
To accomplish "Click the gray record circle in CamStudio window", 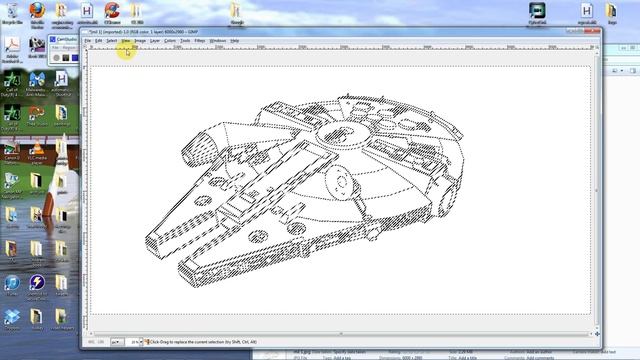I will pyautogui.click(x=56, y=58).
